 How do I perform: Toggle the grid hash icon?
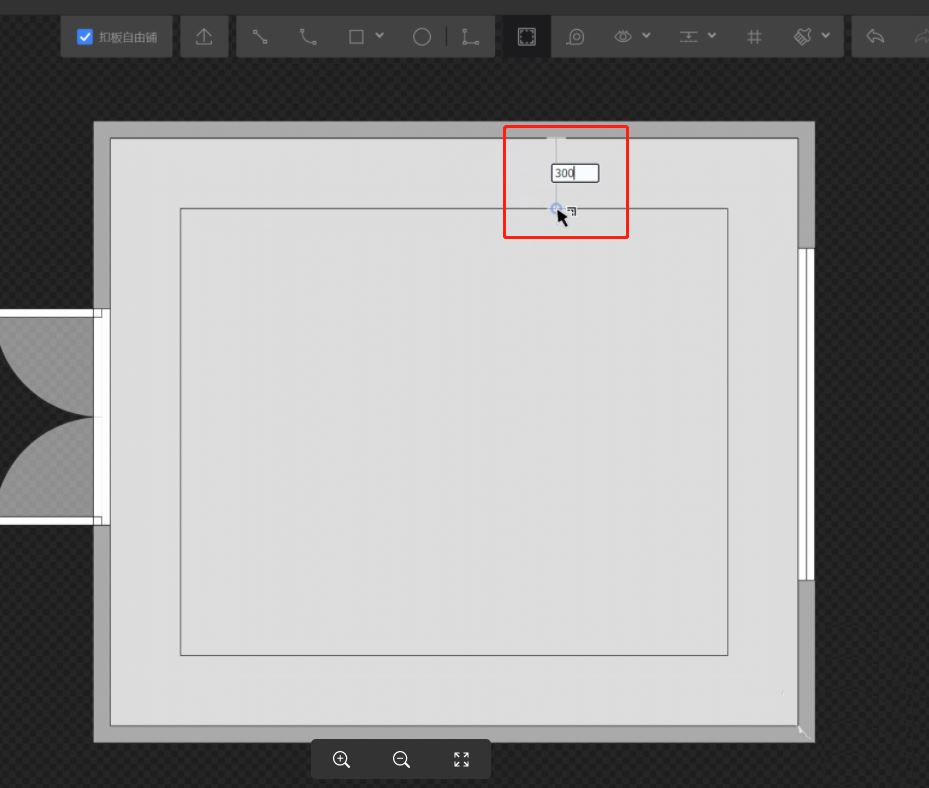[x=755, y=37]
